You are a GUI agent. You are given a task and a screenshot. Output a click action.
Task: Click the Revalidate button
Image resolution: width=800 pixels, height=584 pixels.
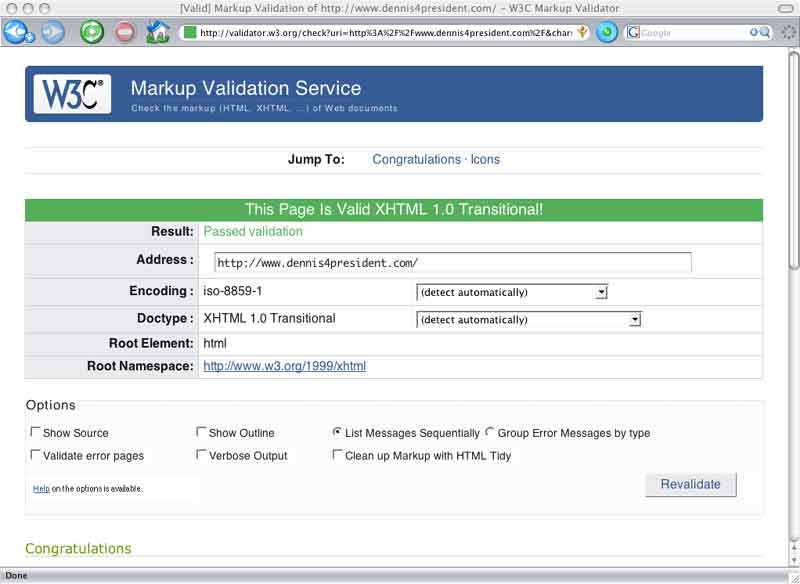coord(691,485)
